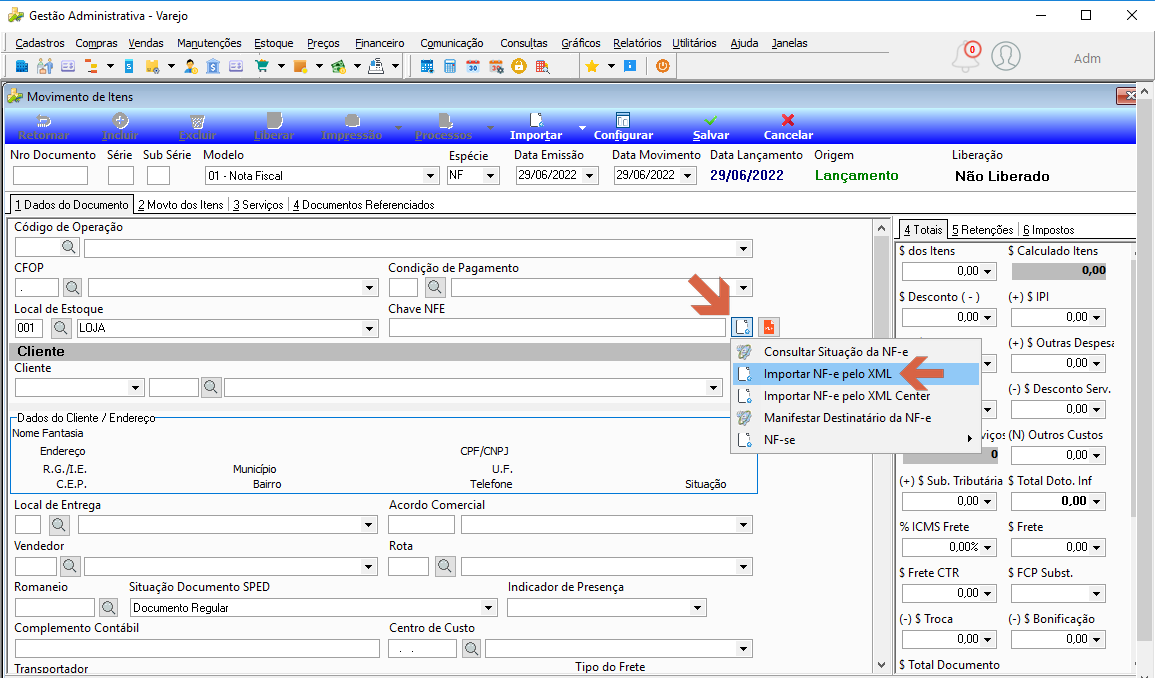Image resolution: width=1155 pixels, height=678 pixels.
Task: Expand the Importar button arrow
Action: [581, 127]
